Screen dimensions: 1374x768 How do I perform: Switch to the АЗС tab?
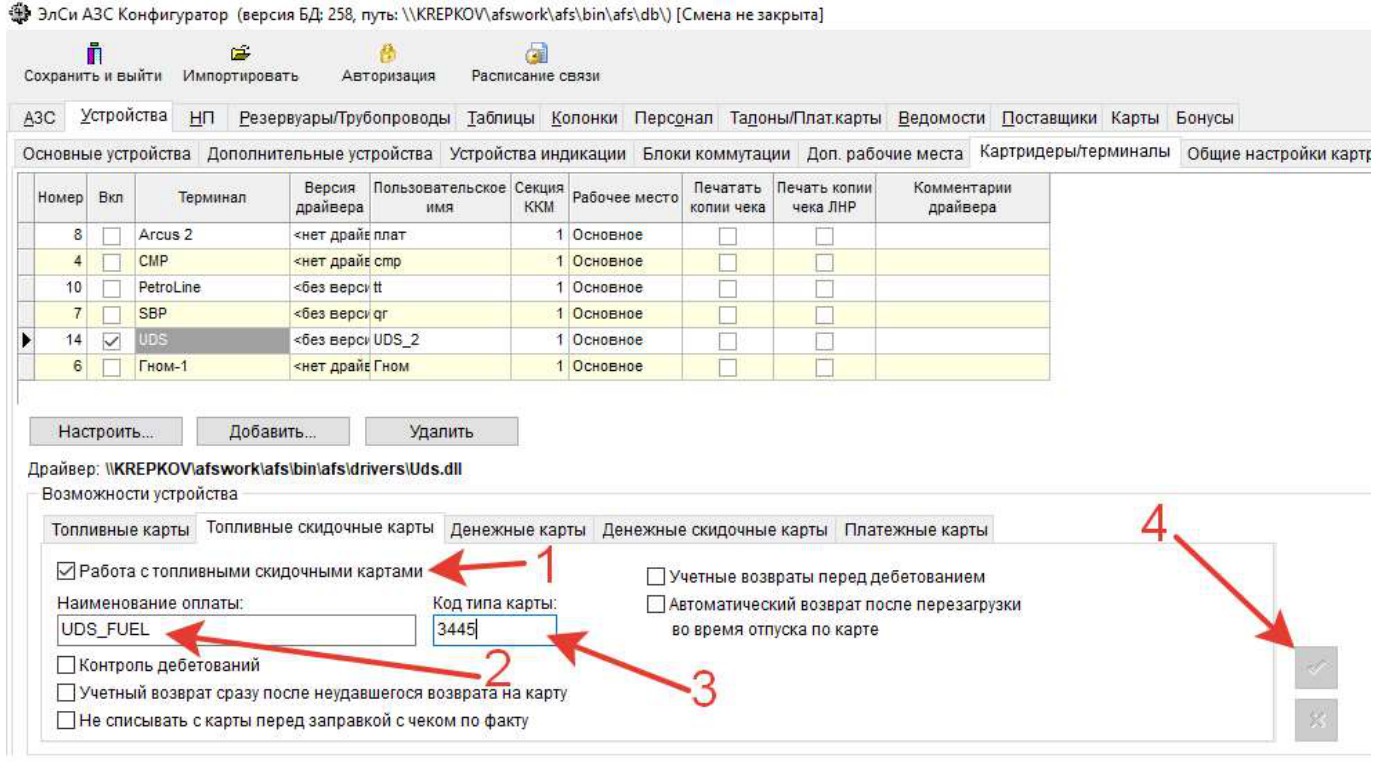[39, 118]
